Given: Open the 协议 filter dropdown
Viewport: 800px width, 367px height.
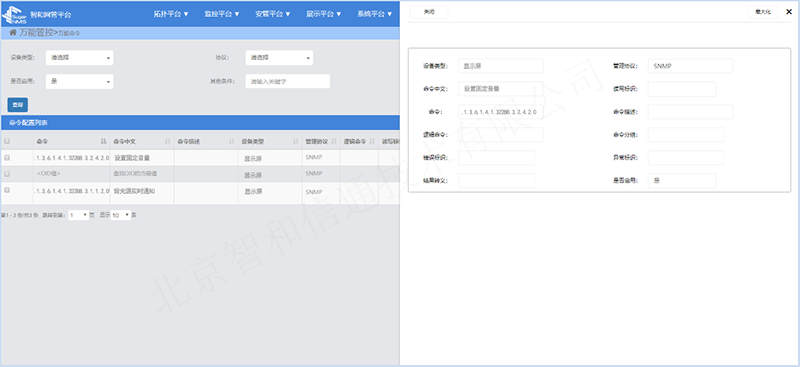Looking at the screenshot, I should (279, 58).
